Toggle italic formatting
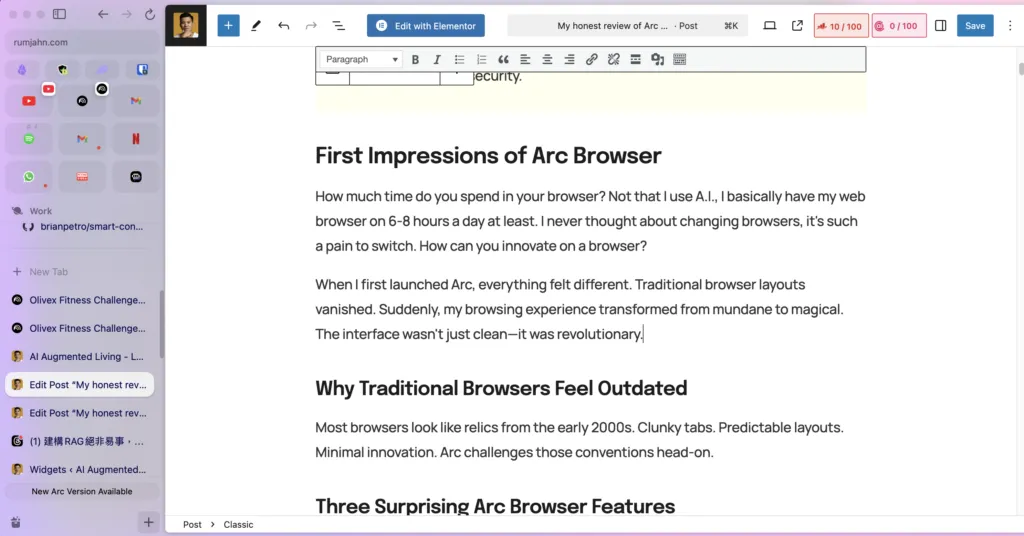This screenshot has height=536, width=1024. 437,60
